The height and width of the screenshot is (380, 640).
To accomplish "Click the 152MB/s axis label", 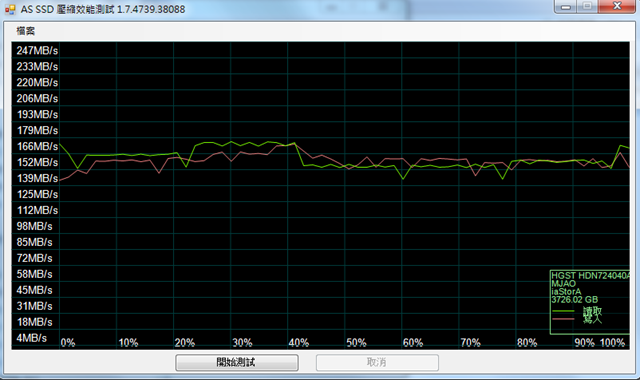I will click(37, 162).
